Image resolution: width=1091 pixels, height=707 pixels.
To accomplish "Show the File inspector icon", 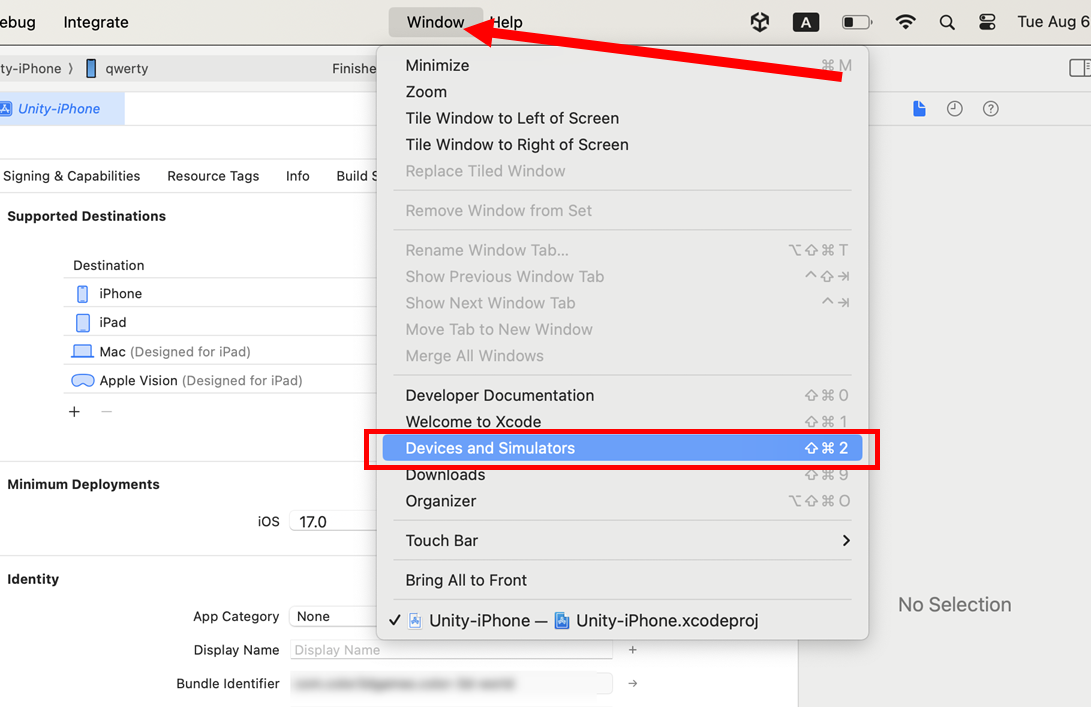I will [x=919, y=109].
